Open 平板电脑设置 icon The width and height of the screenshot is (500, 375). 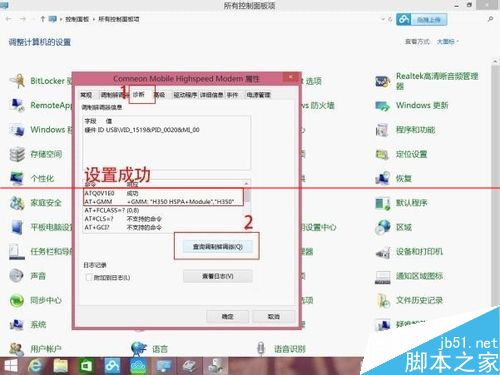coord(17,227)
